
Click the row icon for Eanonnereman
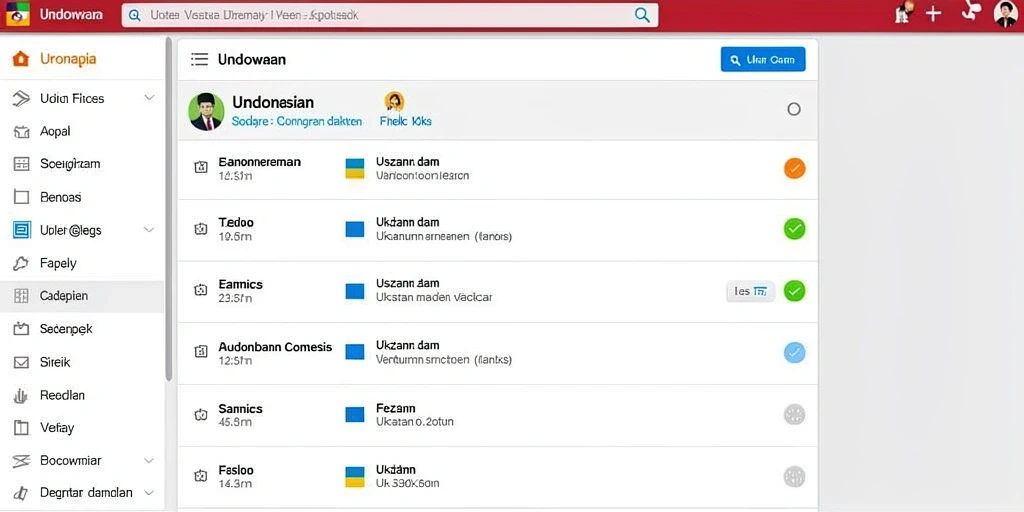201,168
